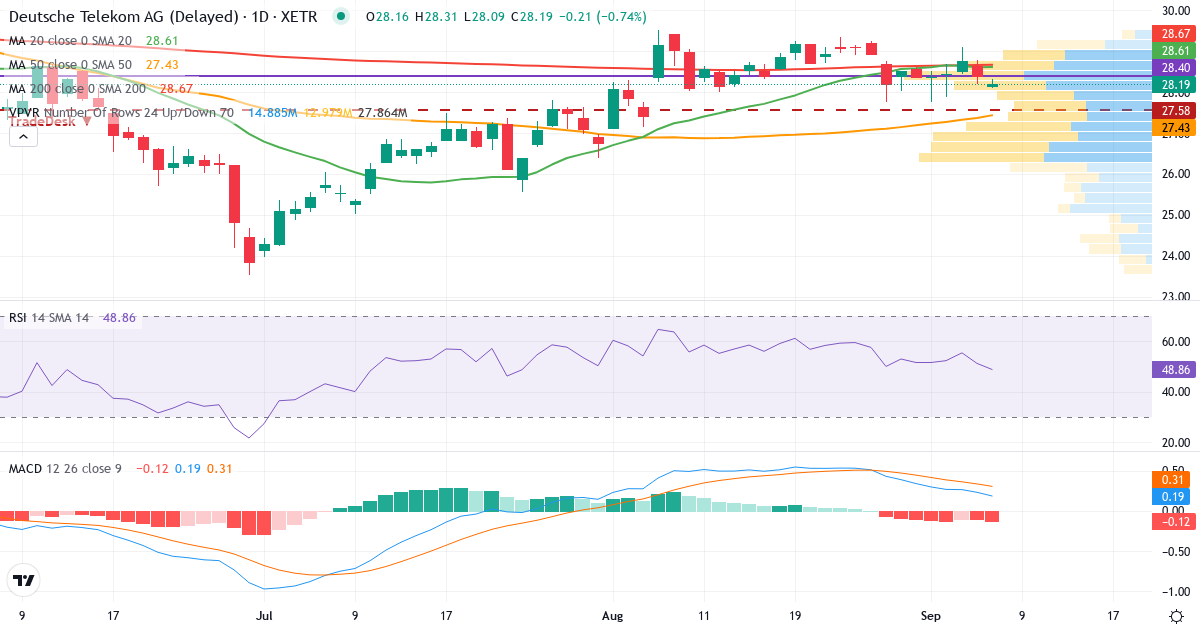Viewport: 1200px width, 630px height.
Task: Click the purple 28.40 price axis label
Action: coord(1175,67)
